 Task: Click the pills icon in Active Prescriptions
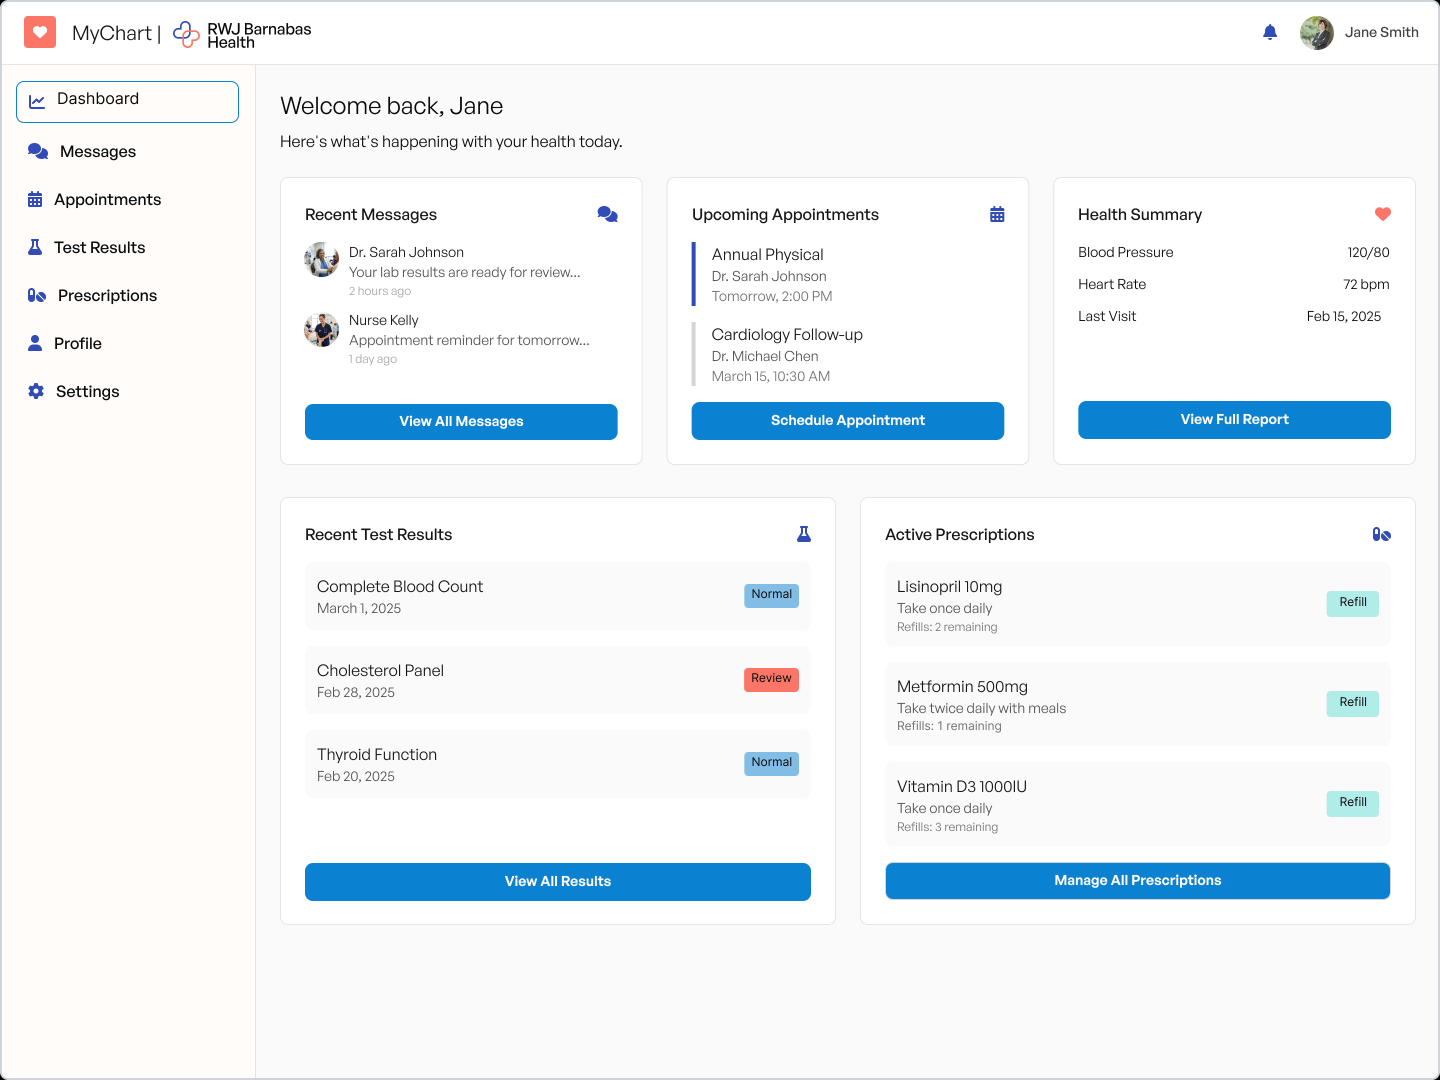[x=1382, y=534]
